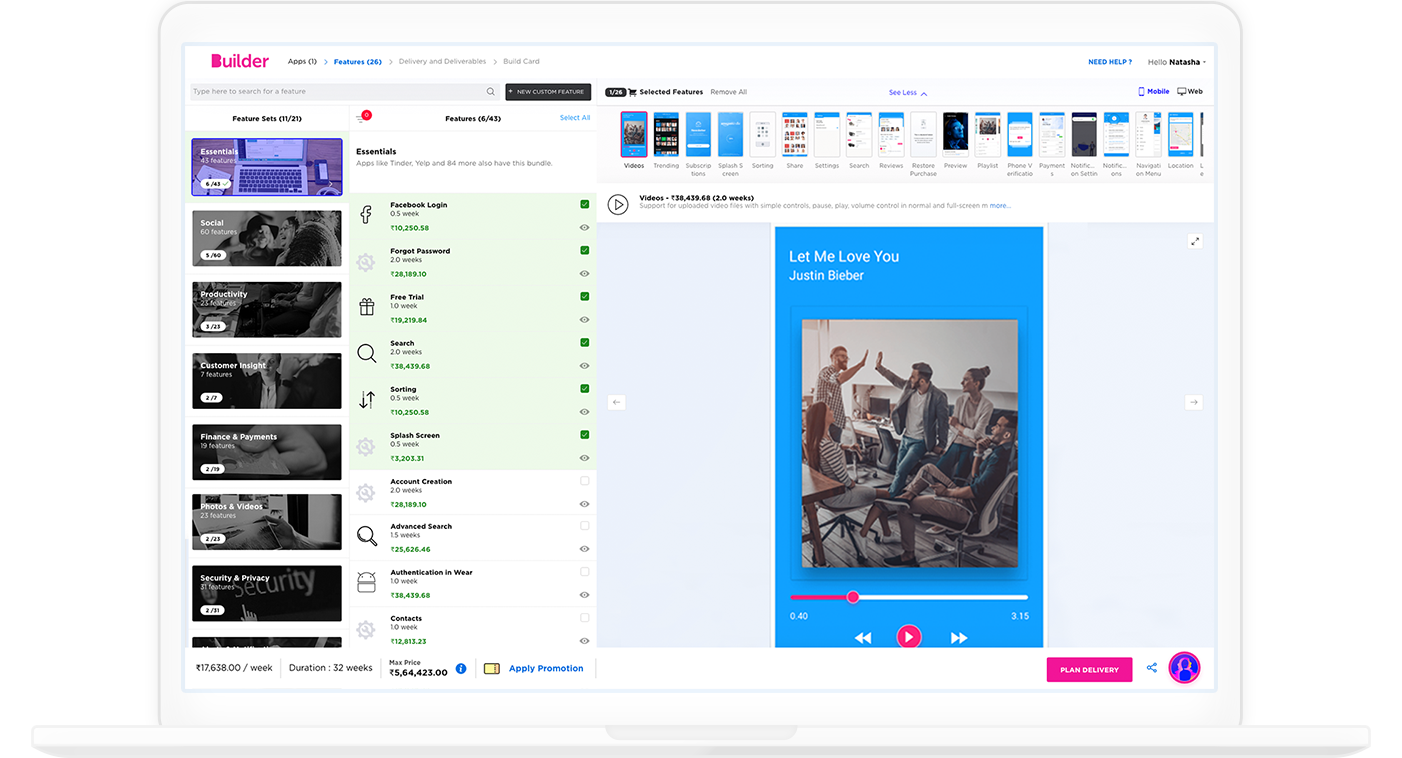1402x758 pixels.
Task: Go to Apps (1) breadcrumb step
Action: 302,62
